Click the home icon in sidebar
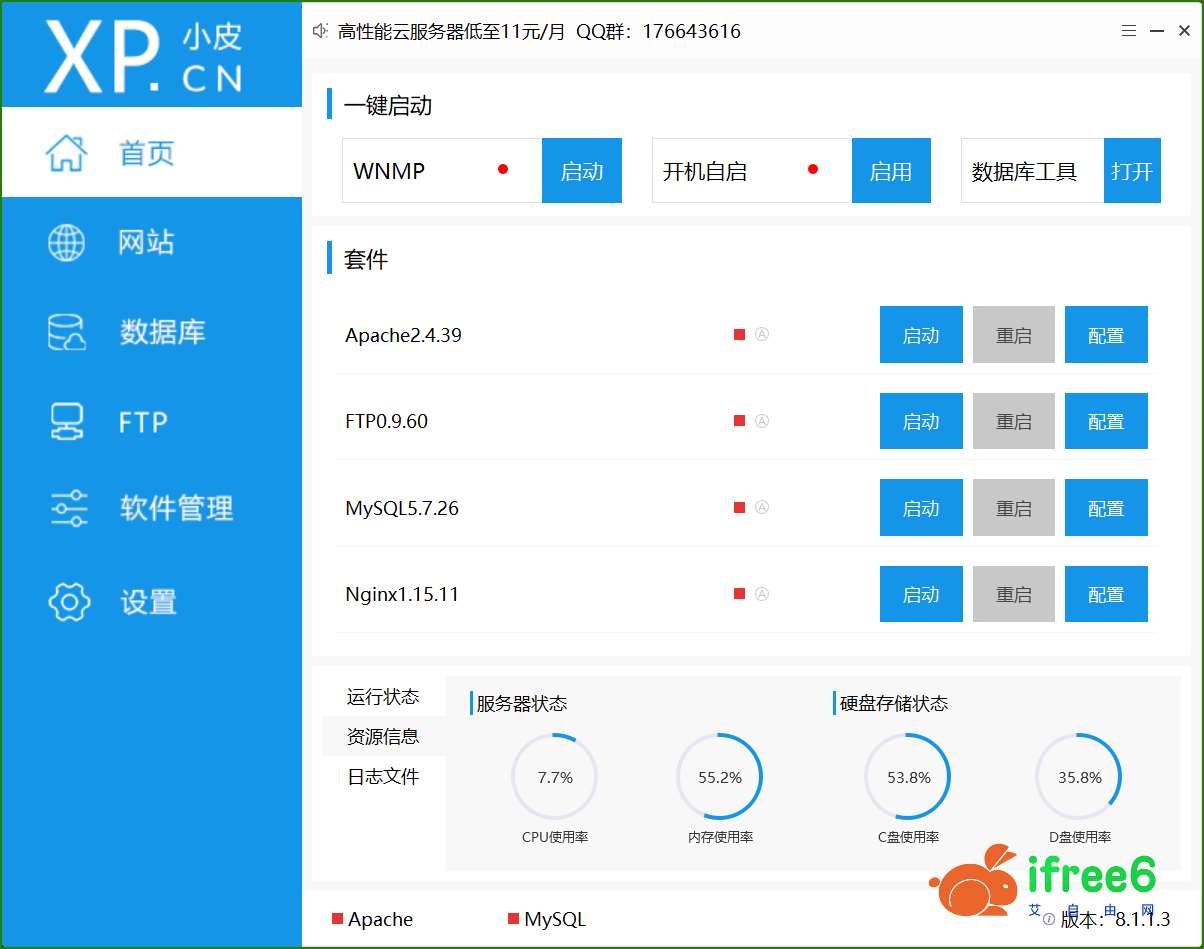Screen dimensions: 1204x949 point(66,153)
